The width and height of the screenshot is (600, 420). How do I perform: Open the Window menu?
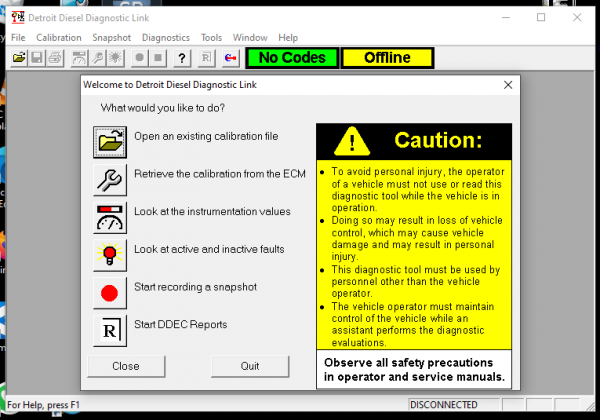(250, 37)
